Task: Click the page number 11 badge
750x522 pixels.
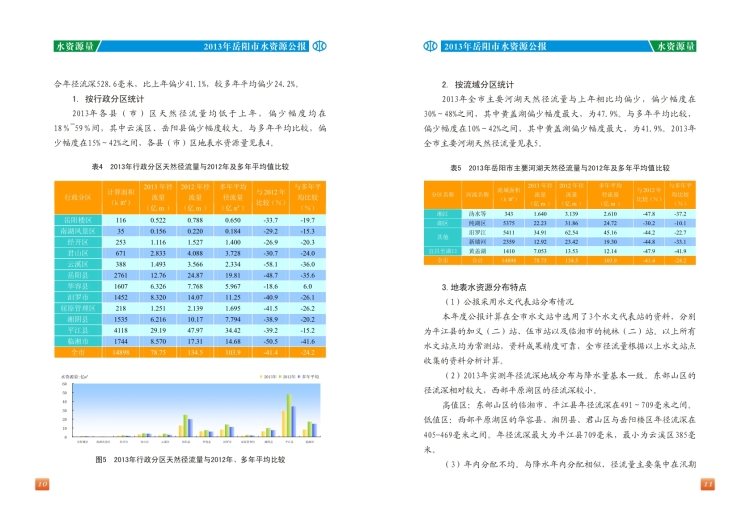Action: pos(707,484)
